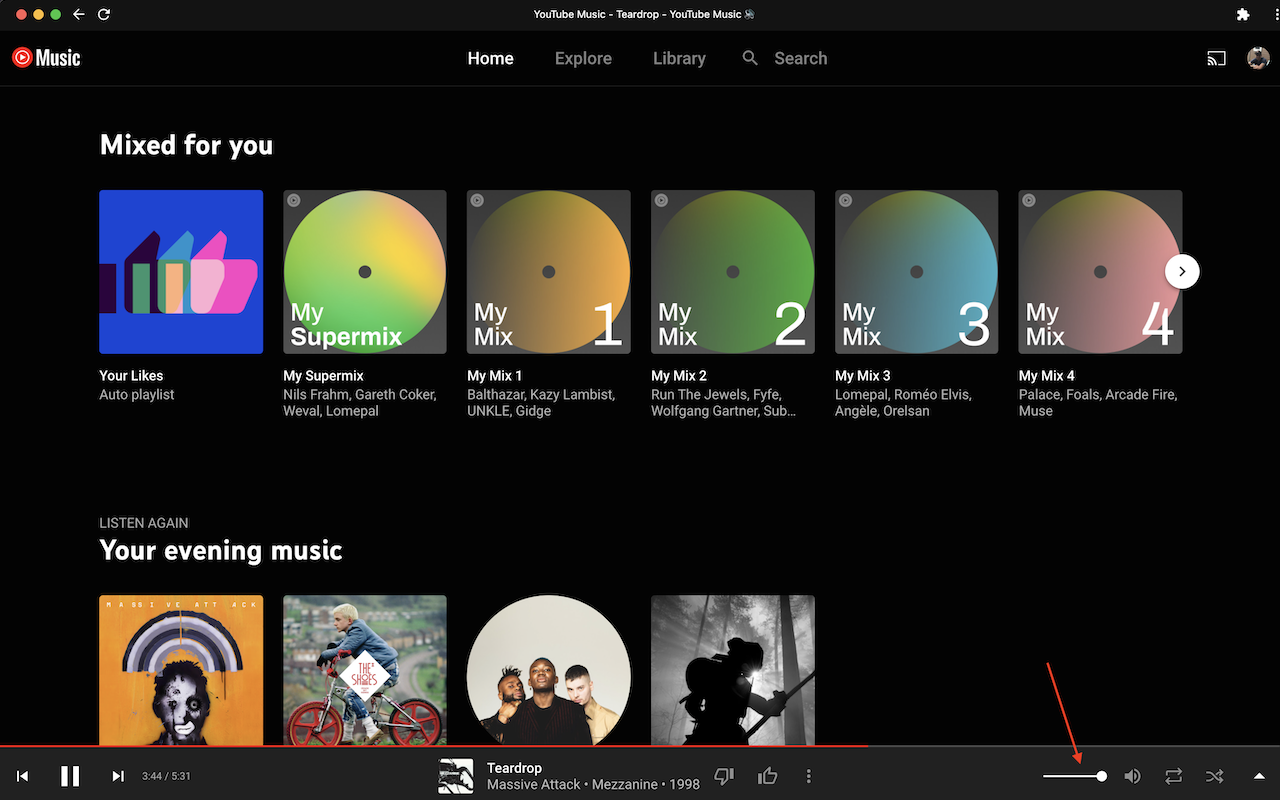Go back with the browser back arrow
Viewport: 1280px width, 800px height.
pos(79,14)
